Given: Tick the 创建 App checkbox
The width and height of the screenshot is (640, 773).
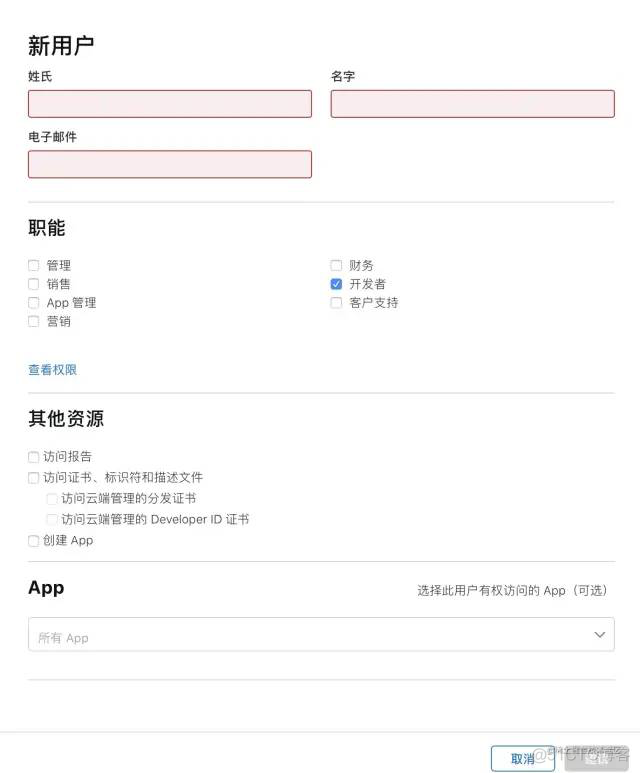Looking at the screenshot, I should (34, 541).
